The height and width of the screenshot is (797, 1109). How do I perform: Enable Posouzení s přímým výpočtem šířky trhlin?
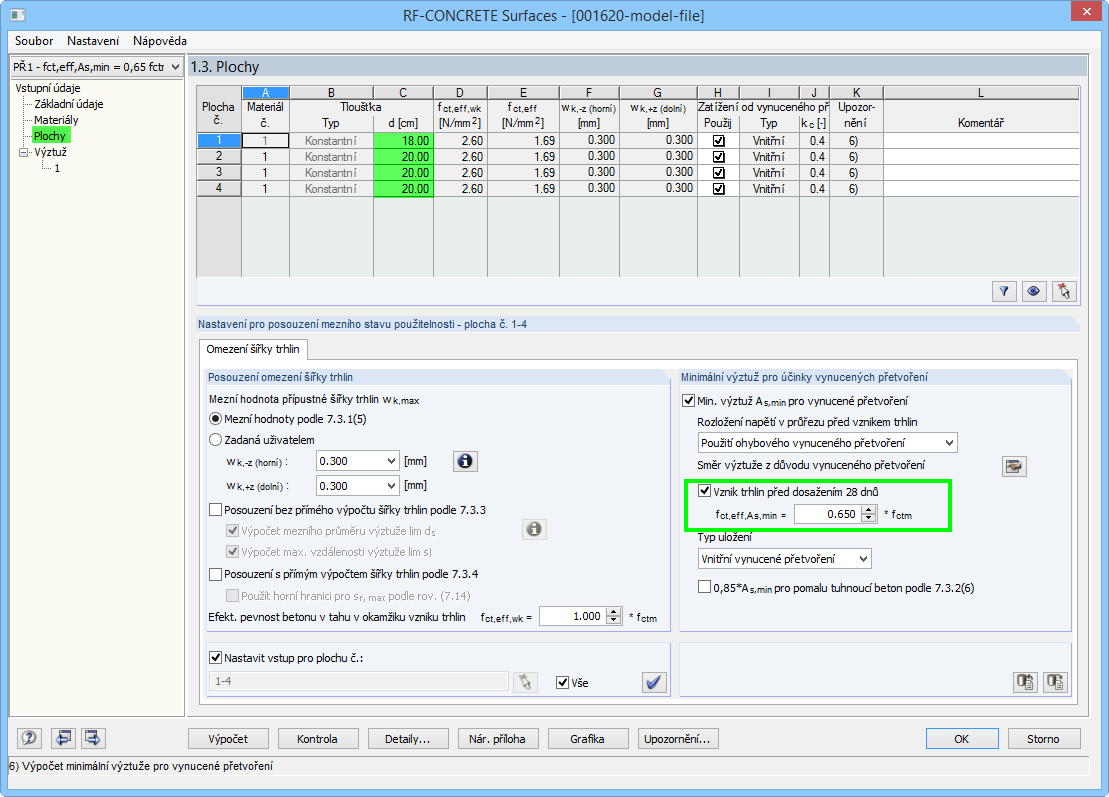216,574
